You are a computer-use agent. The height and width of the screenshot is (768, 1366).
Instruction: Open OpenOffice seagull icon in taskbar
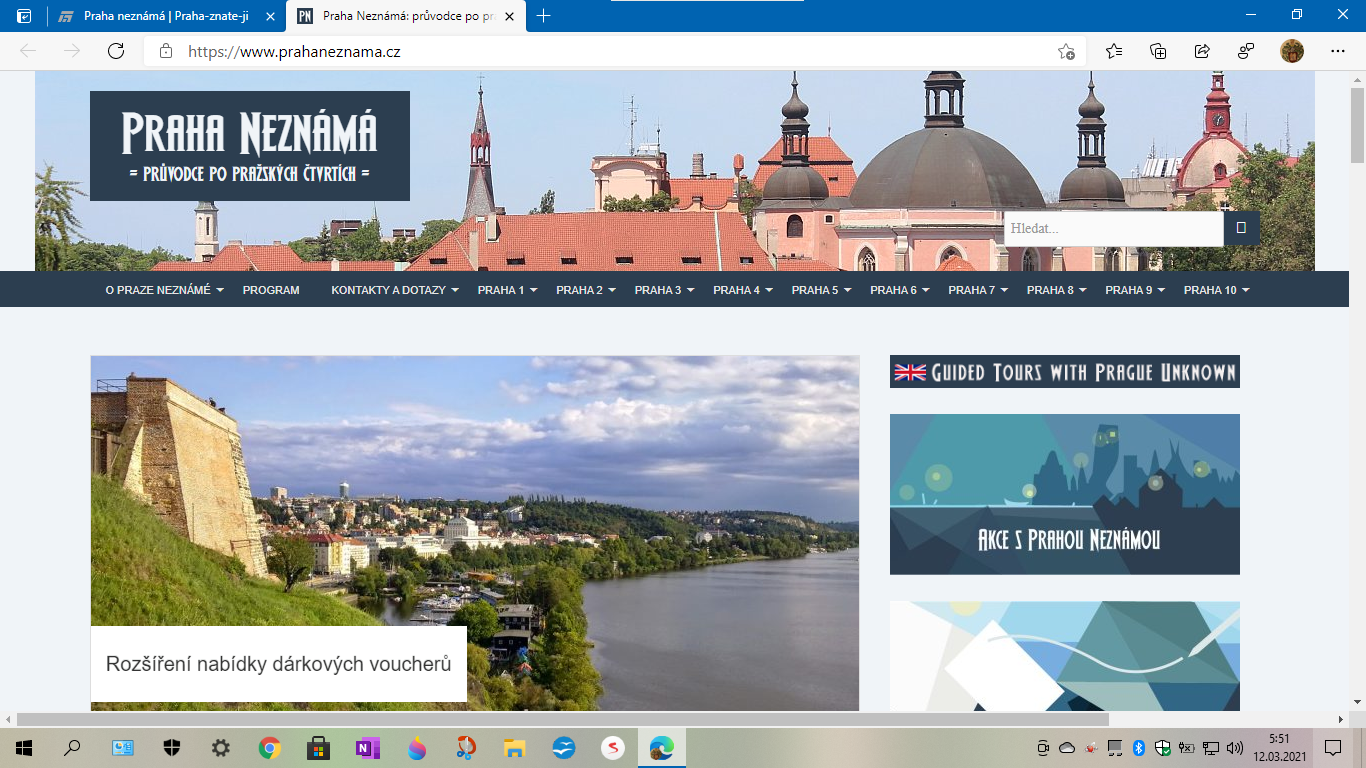pyautogui.click(x=564, y=747)
